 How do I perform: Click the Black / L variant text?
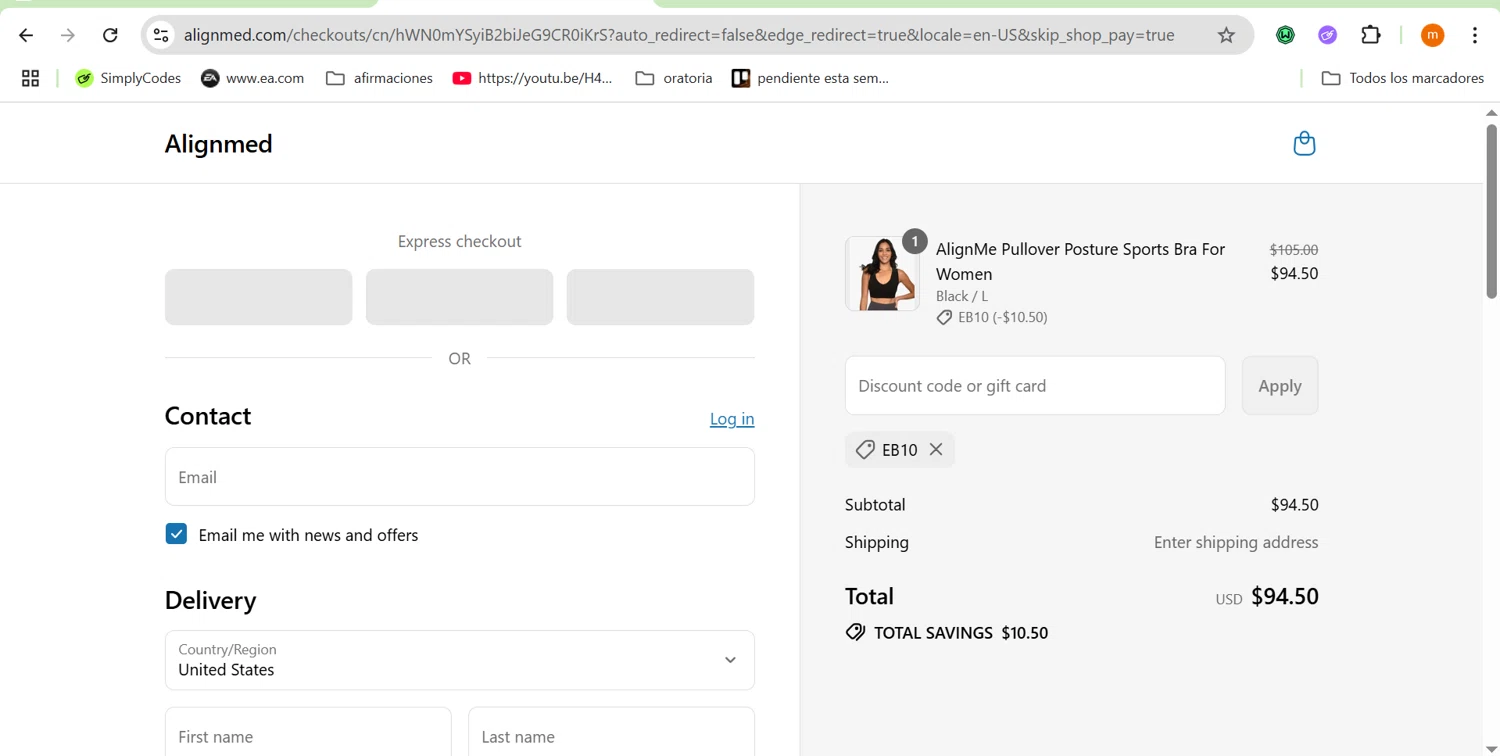click(962, 296)
